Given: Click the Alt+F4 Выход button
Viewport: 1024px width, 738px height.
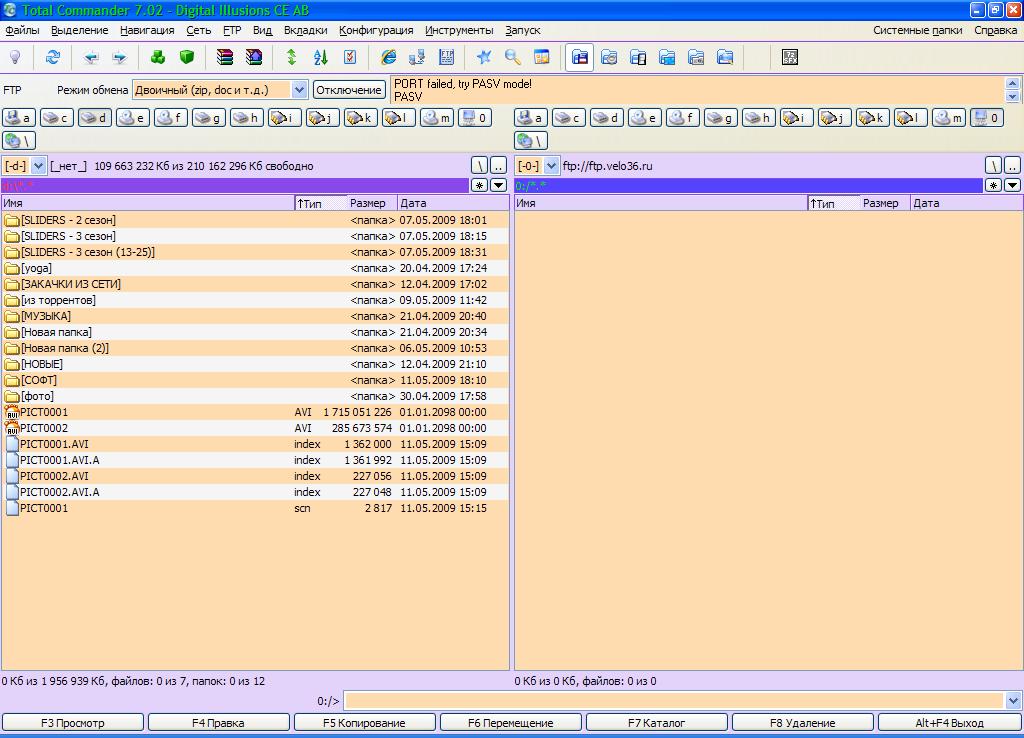Looking at the screenshot, I should point(950,722).
